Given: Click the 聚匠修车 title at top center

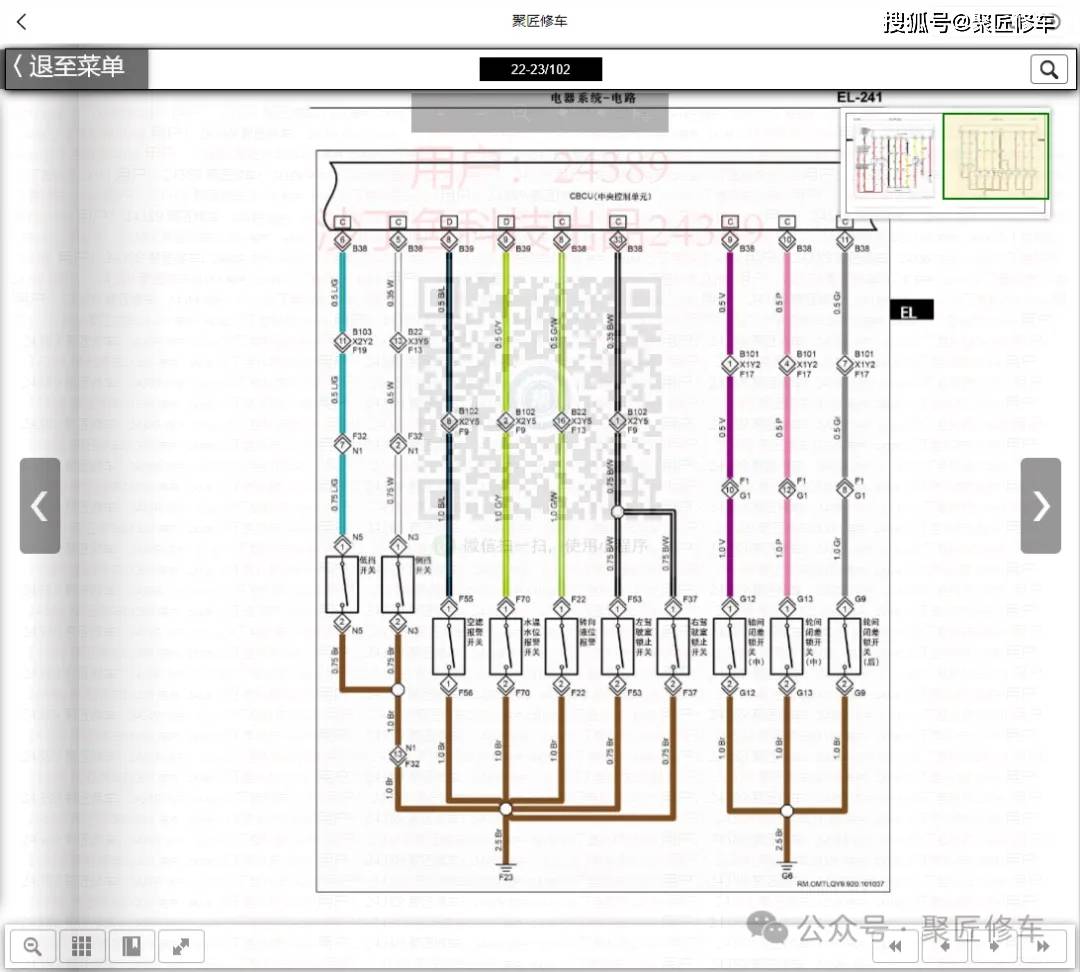Looking at the screenshot, I should pyautogui.click(x=539, y=21).
